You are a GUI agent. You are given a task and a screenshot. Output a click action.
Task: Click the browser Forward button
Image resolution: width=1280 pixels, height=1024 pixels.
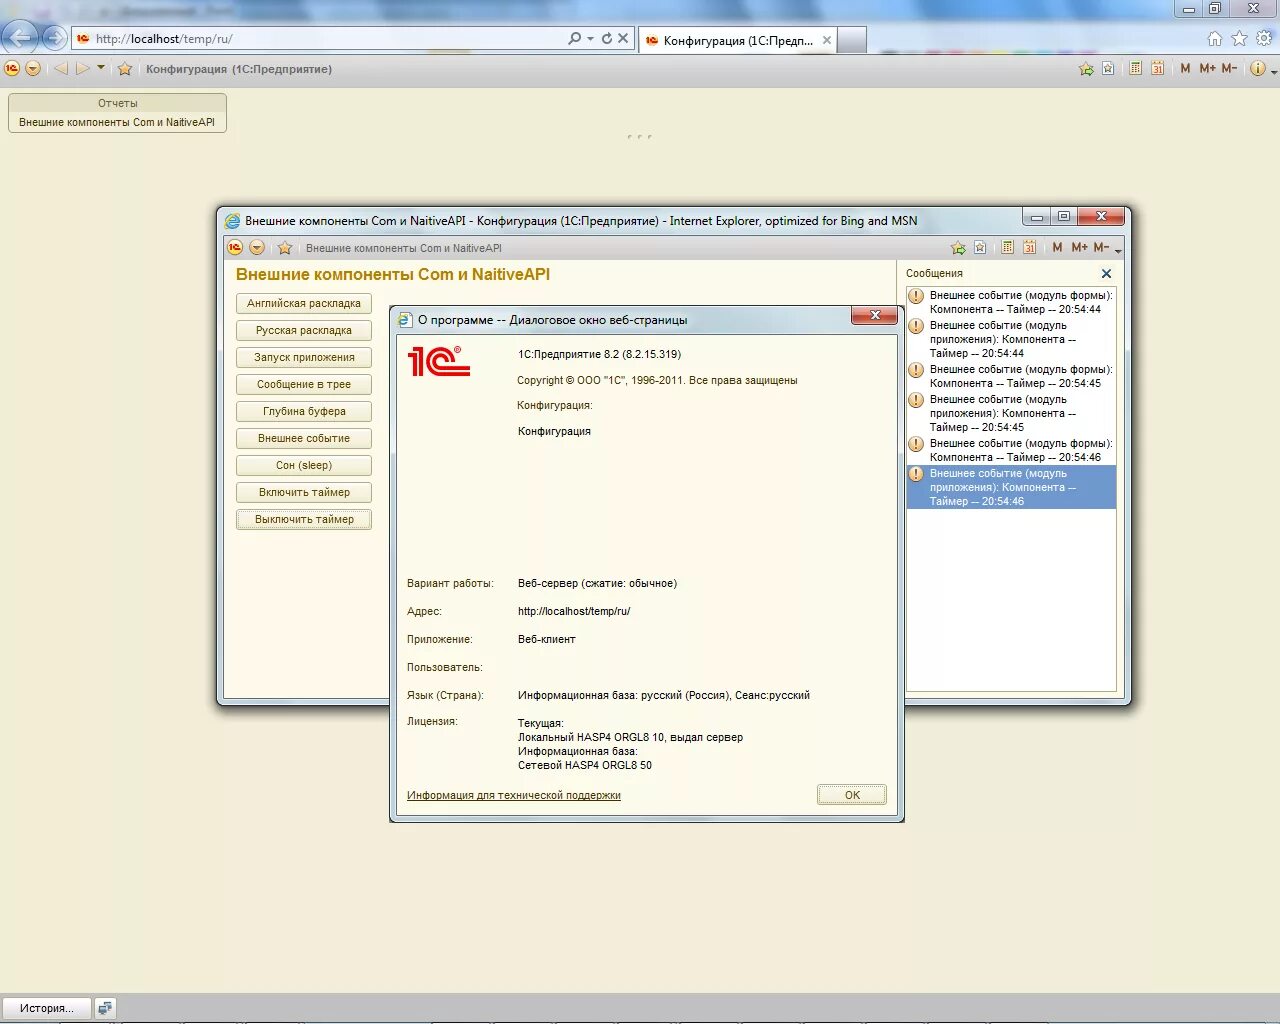[x=55, y=38]
